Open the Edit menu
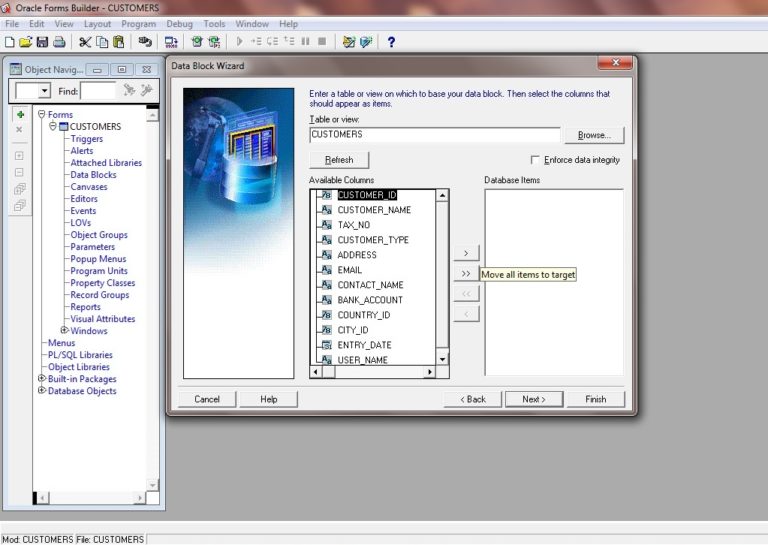 (x=36, y=24)
